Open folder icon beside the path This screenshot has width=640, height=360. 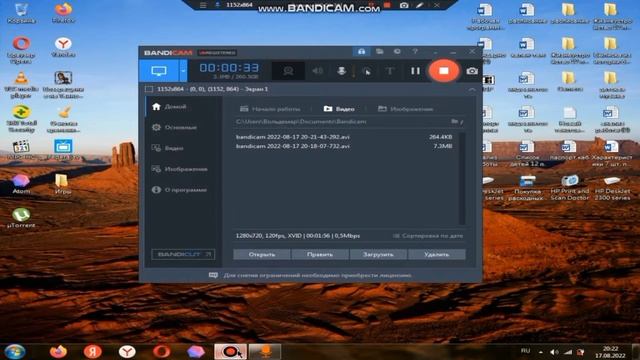(x=456, y=122)
